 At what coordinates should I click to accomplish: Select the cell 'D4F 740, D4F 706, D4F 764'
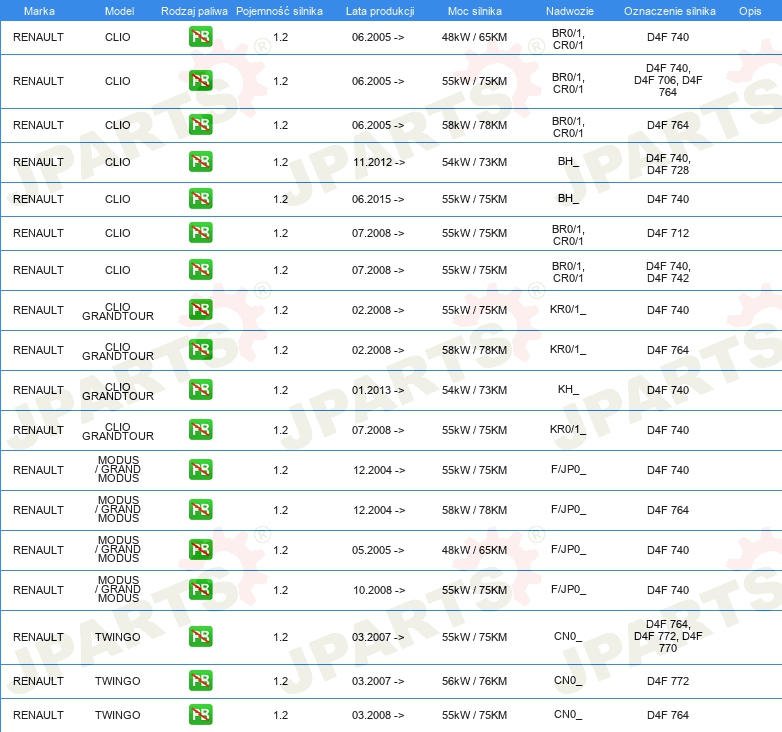coord(668,80)
